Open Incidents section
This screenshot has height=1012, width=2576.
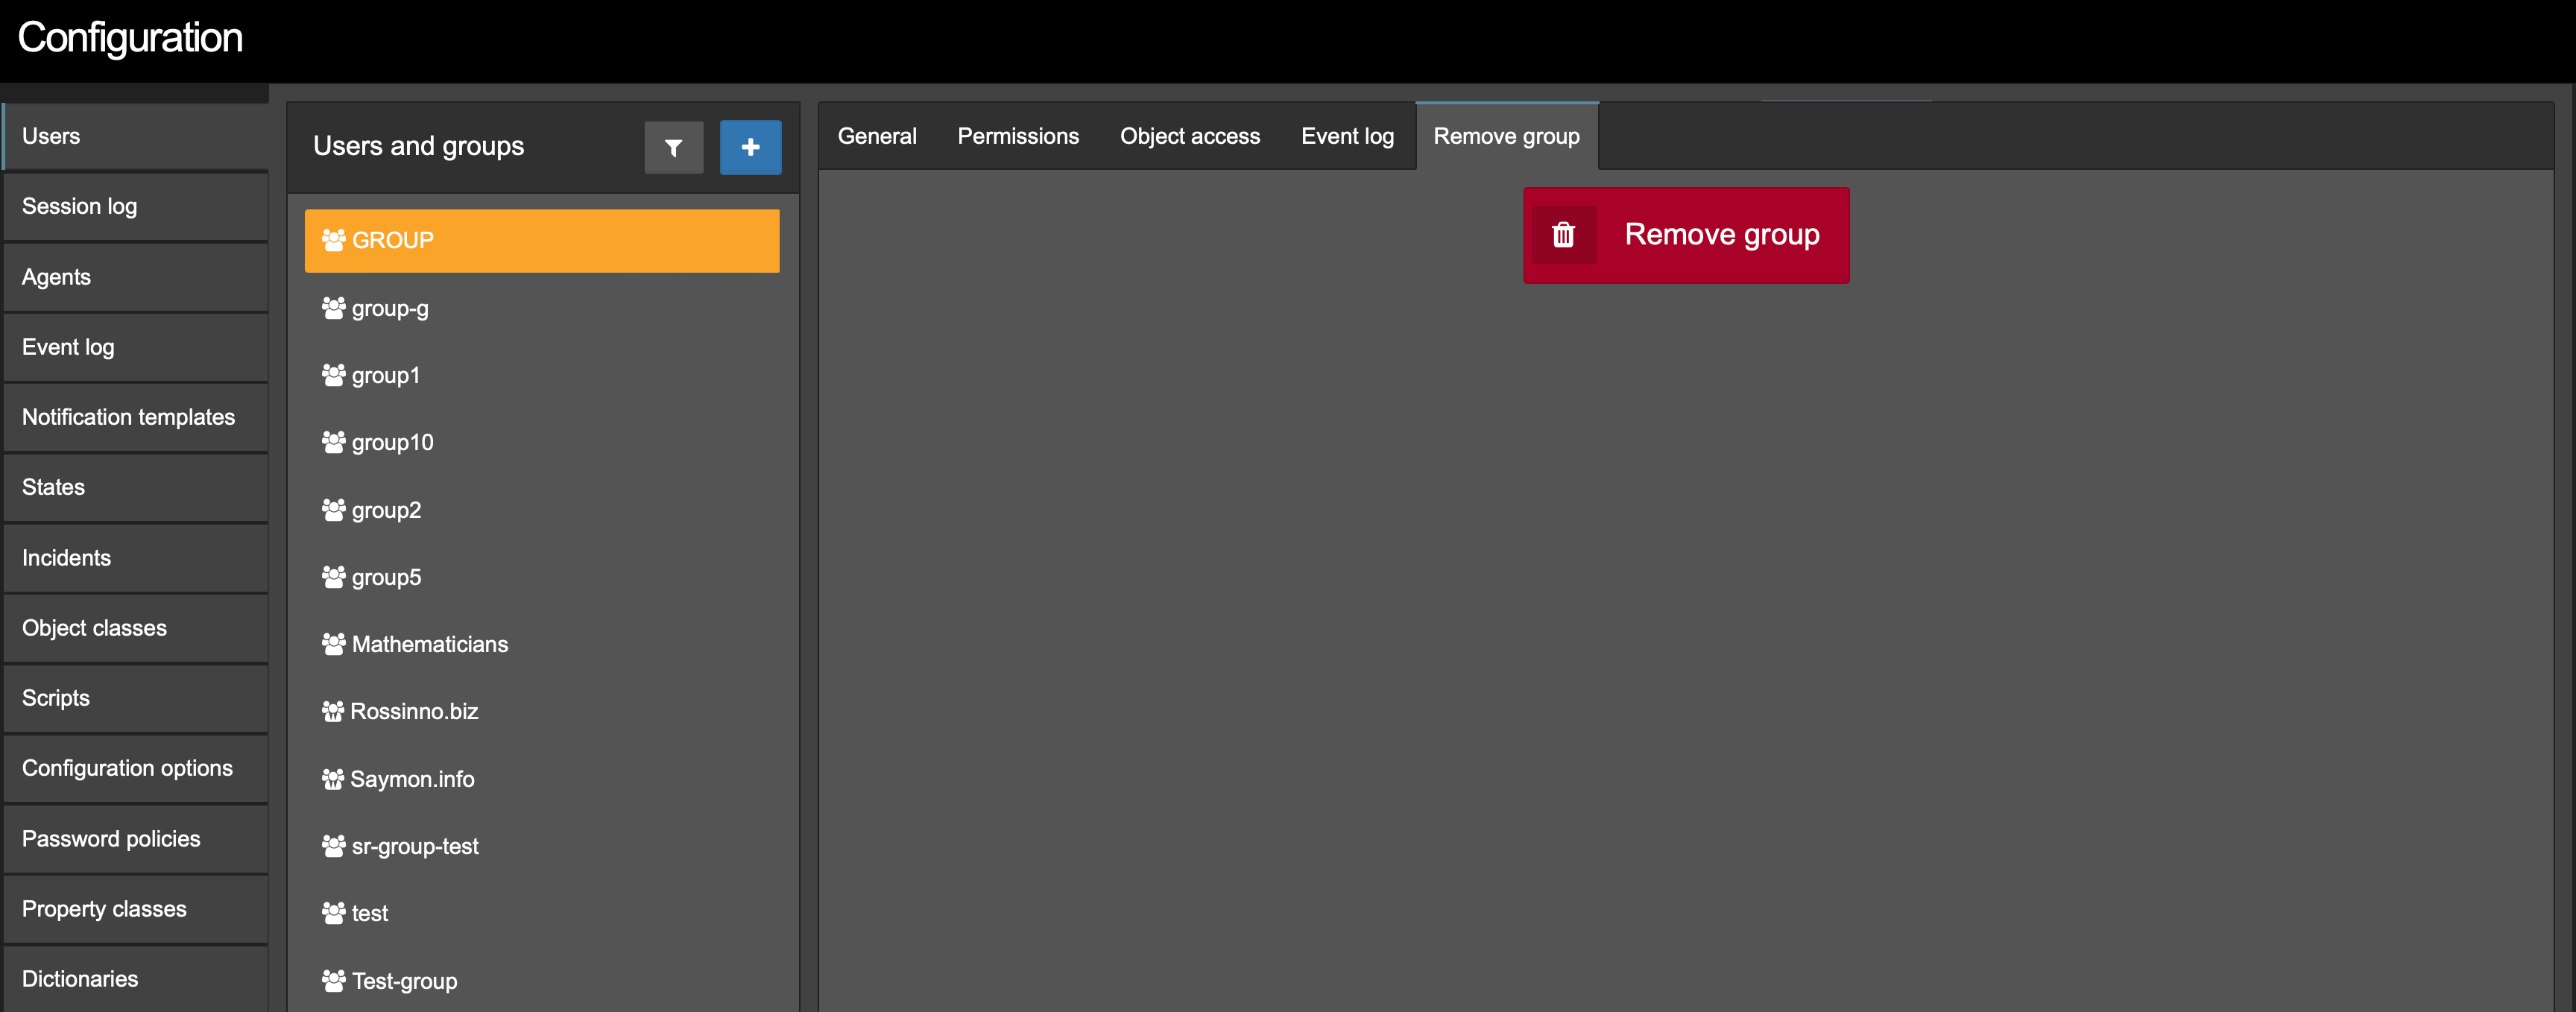pyautogui.click(x=136, y=558)
